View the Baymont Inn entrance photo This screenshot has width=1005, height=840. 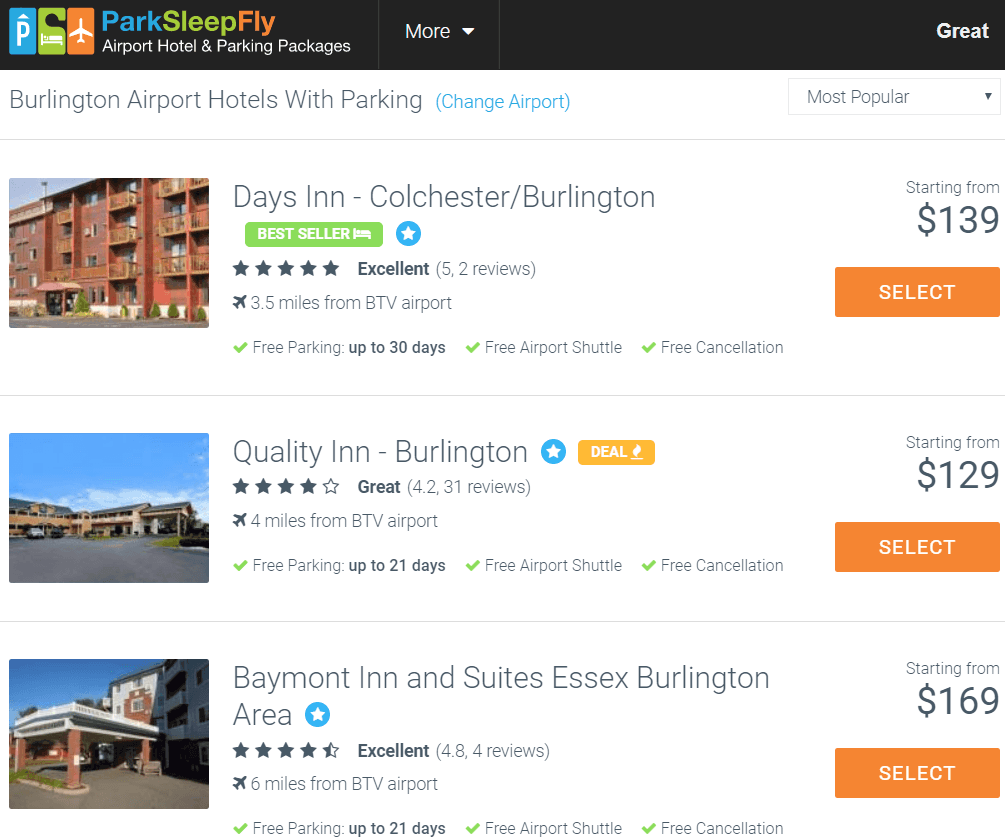point(109,734)
